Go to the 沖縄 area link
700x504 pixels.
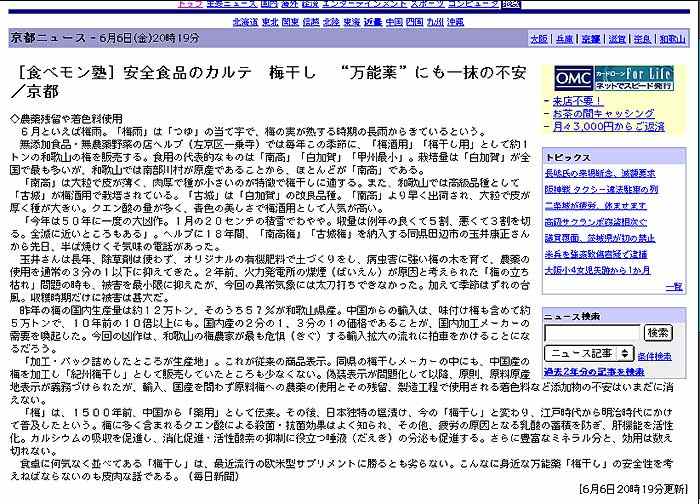click(x=454, y=21)
